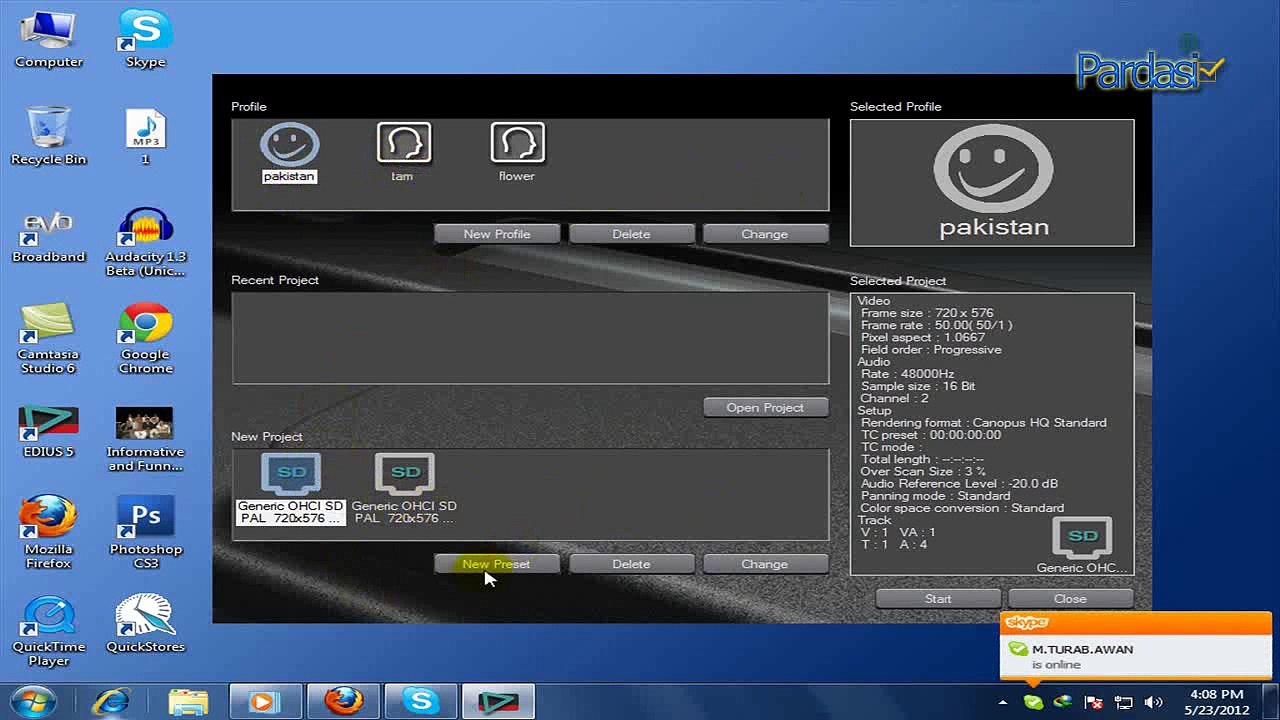
Task: Open the volume control in the tray
Action: tap(1153, 702)
